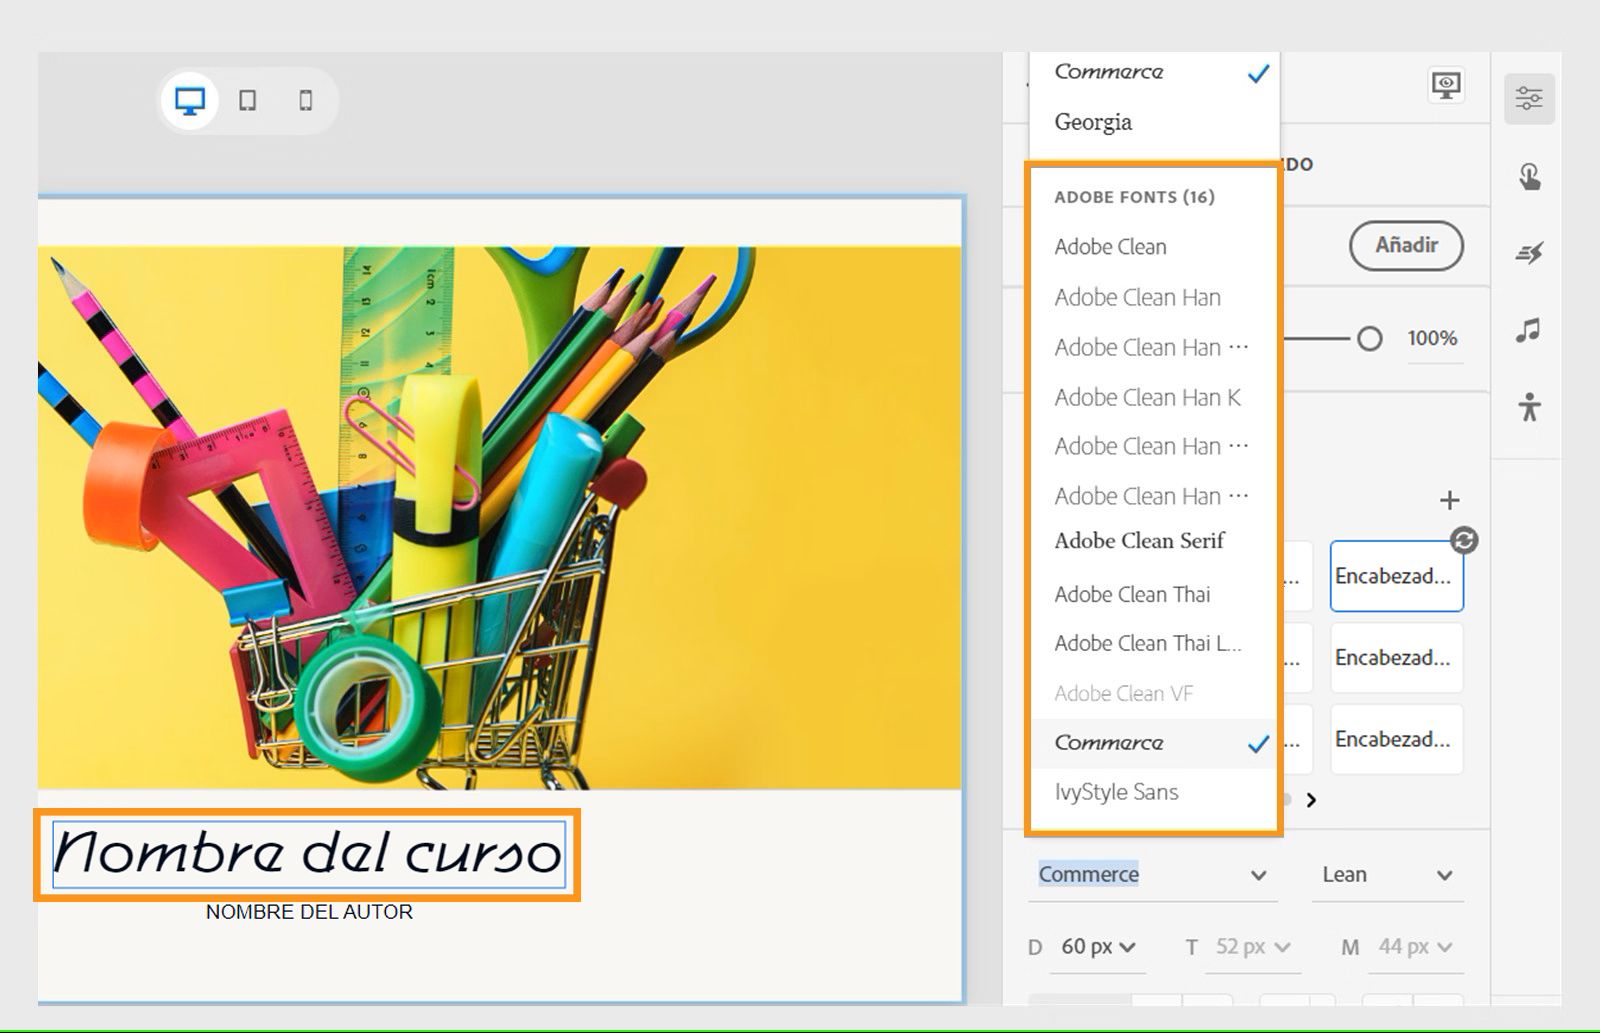
Task: Select the NOMBRE DEL AUTOR text
Action: point(309,912)
